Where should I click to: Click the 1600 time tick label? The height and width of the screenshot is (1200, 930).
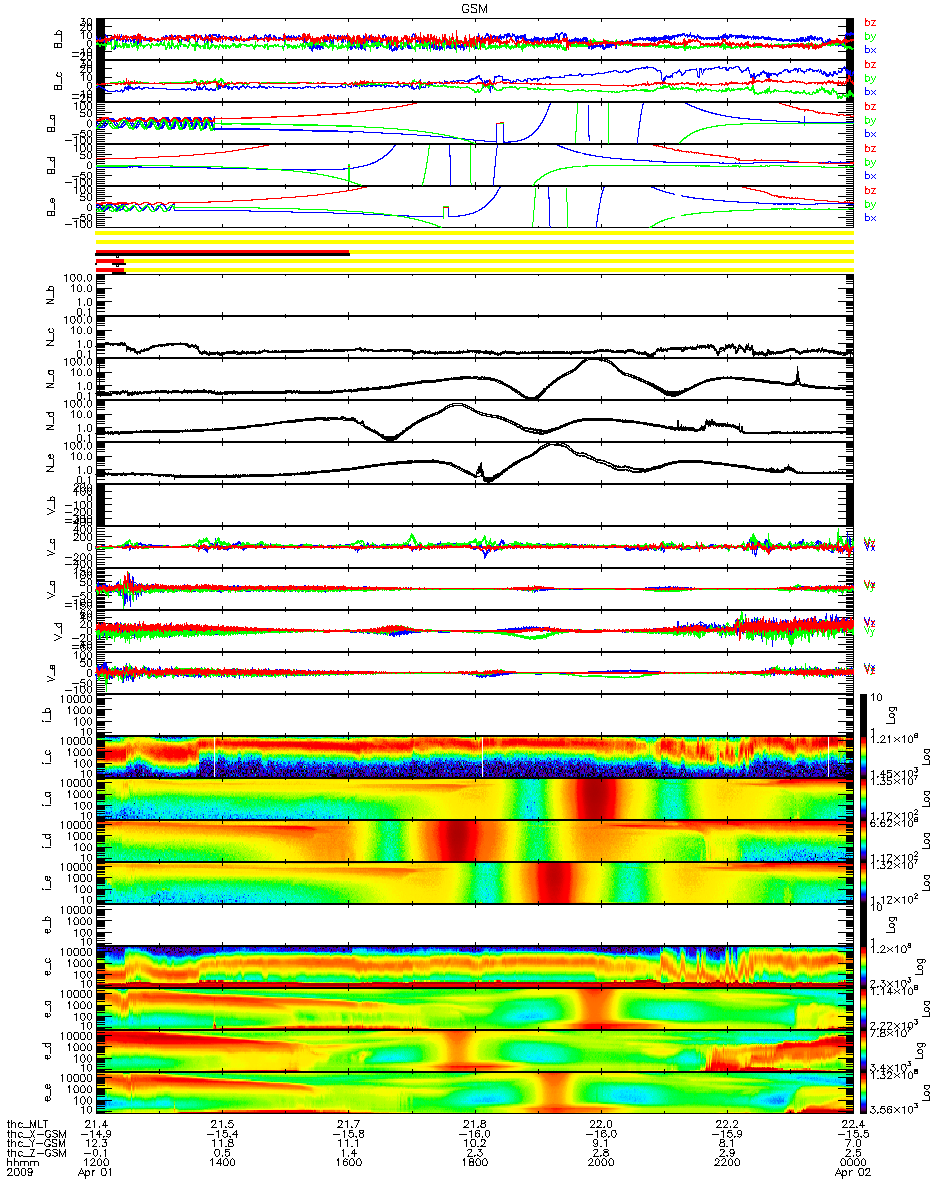[350, 1164]
